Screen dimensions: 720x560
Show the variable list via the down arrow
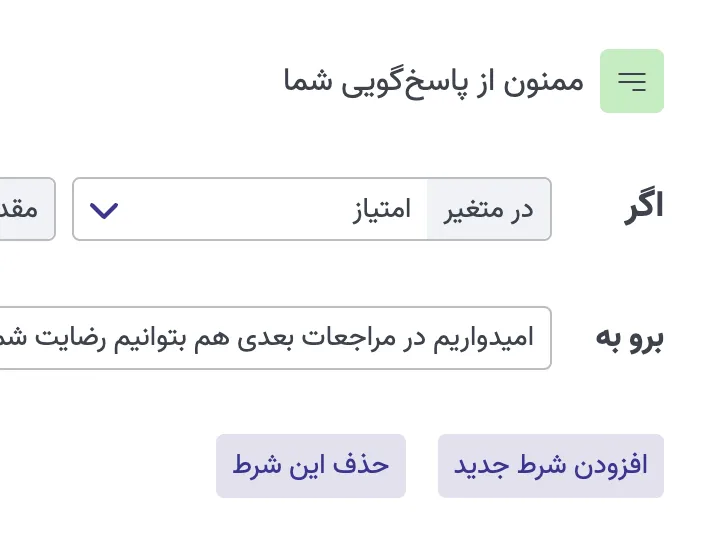(104, 210)
